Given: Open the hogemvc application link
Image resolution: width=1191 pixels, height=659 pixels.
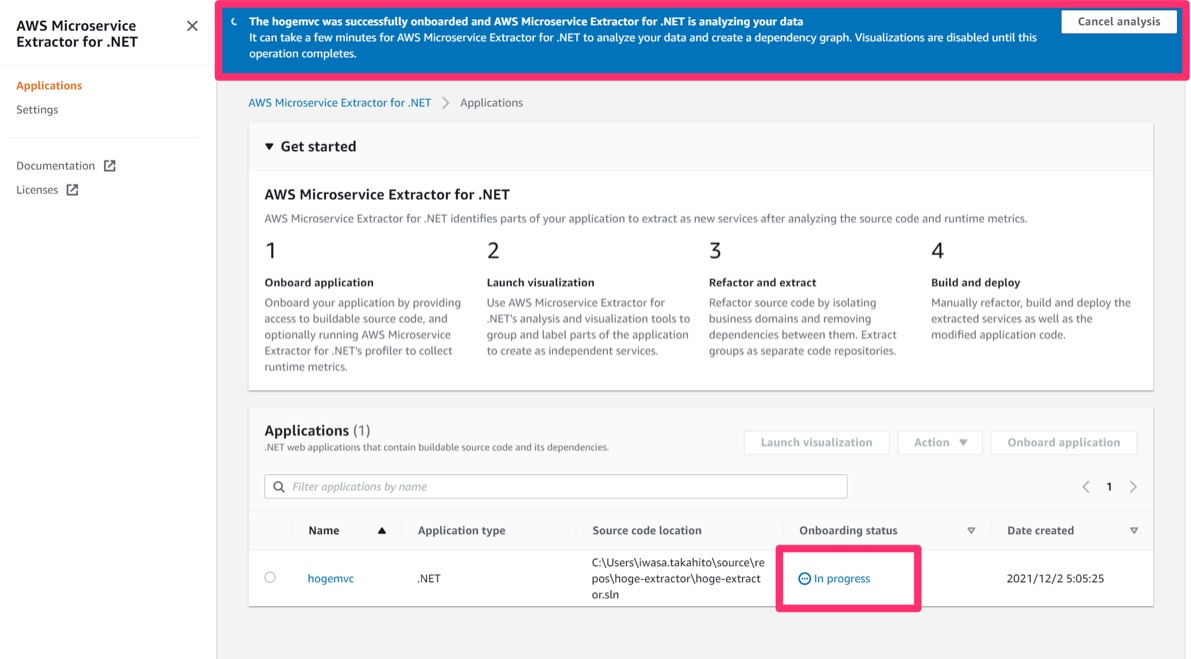Looking at the screenshot, I should [x=330, y=579].
